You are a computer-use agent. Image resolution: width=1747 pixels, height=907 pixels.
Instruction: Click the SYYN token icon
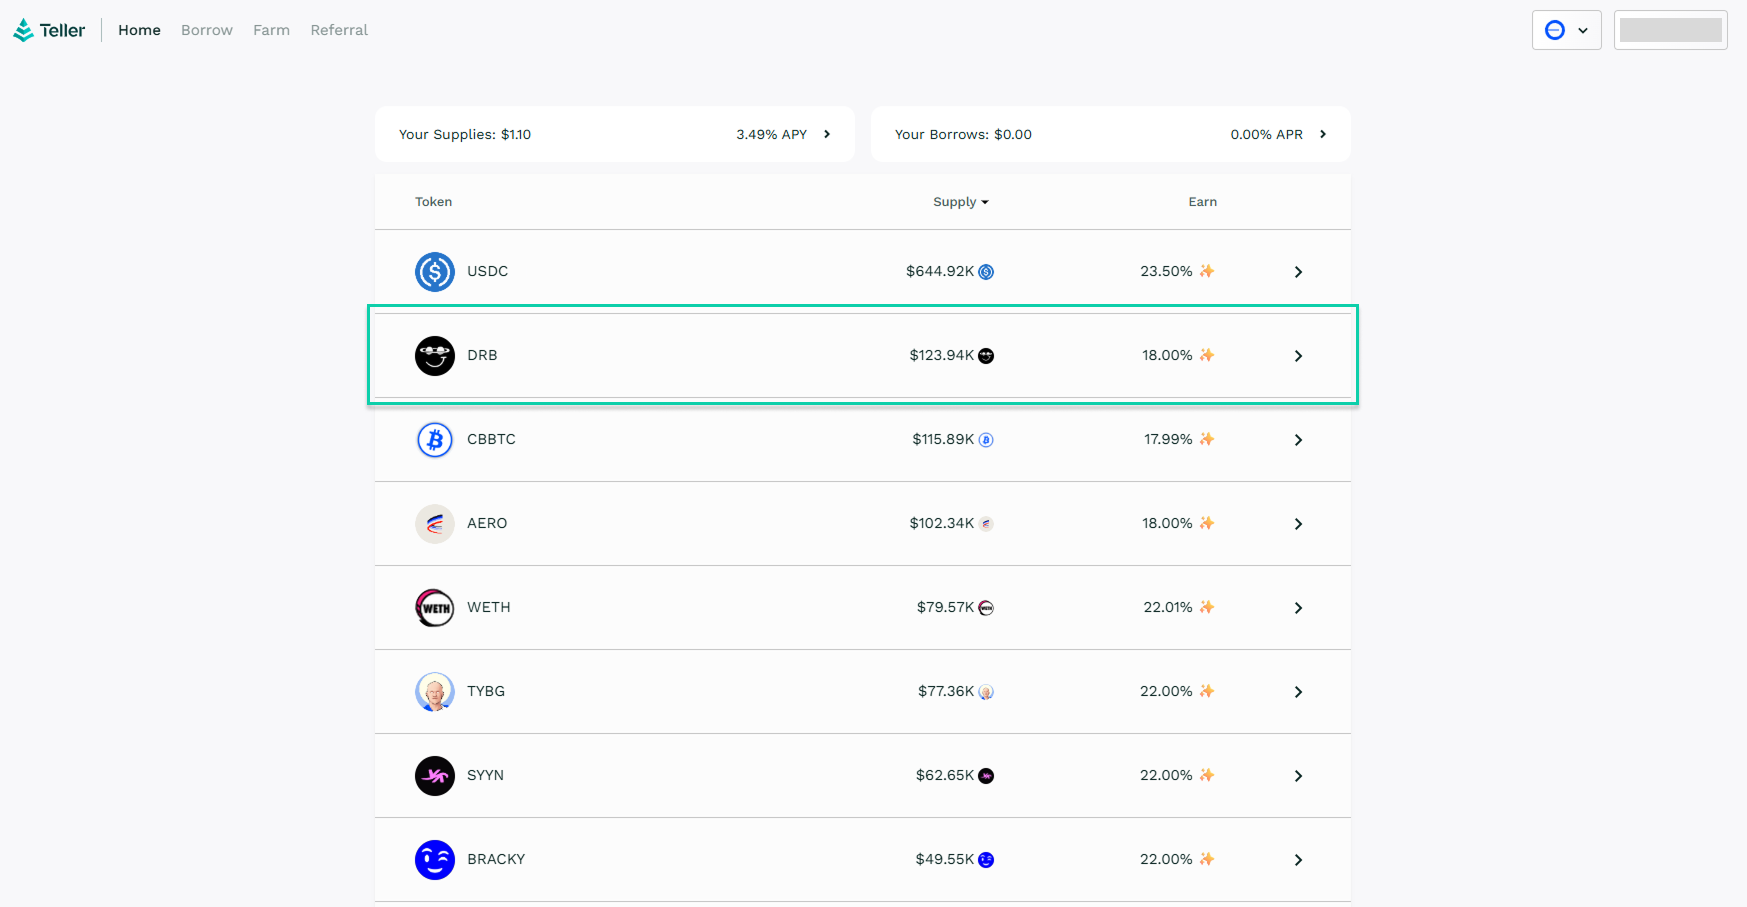[x=434, y=776]
